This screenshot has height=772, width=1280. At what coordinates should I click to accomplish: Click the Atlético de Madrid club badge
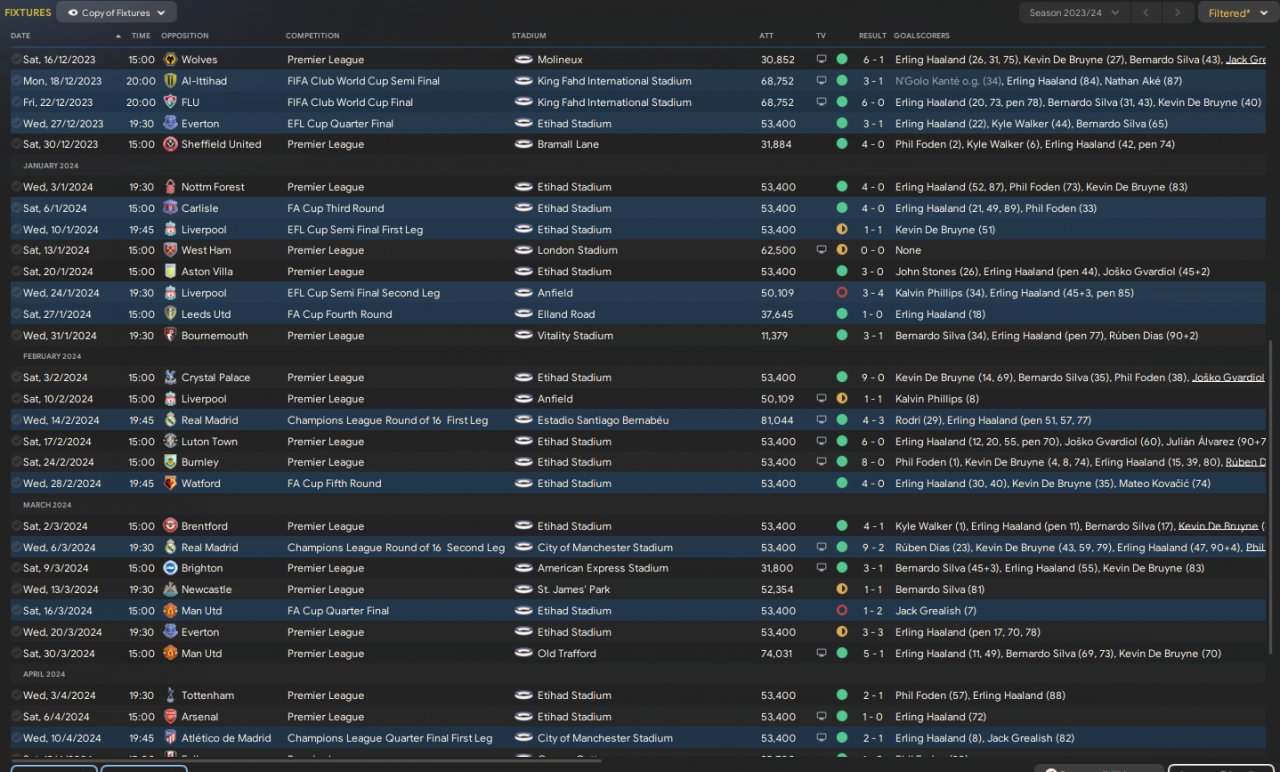[170, 738]
